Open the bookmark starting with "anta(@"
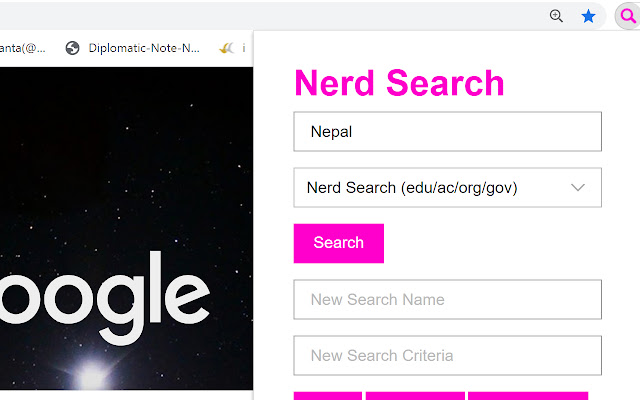The height and width of the screenshot is (400, 640). coord(22,47)
